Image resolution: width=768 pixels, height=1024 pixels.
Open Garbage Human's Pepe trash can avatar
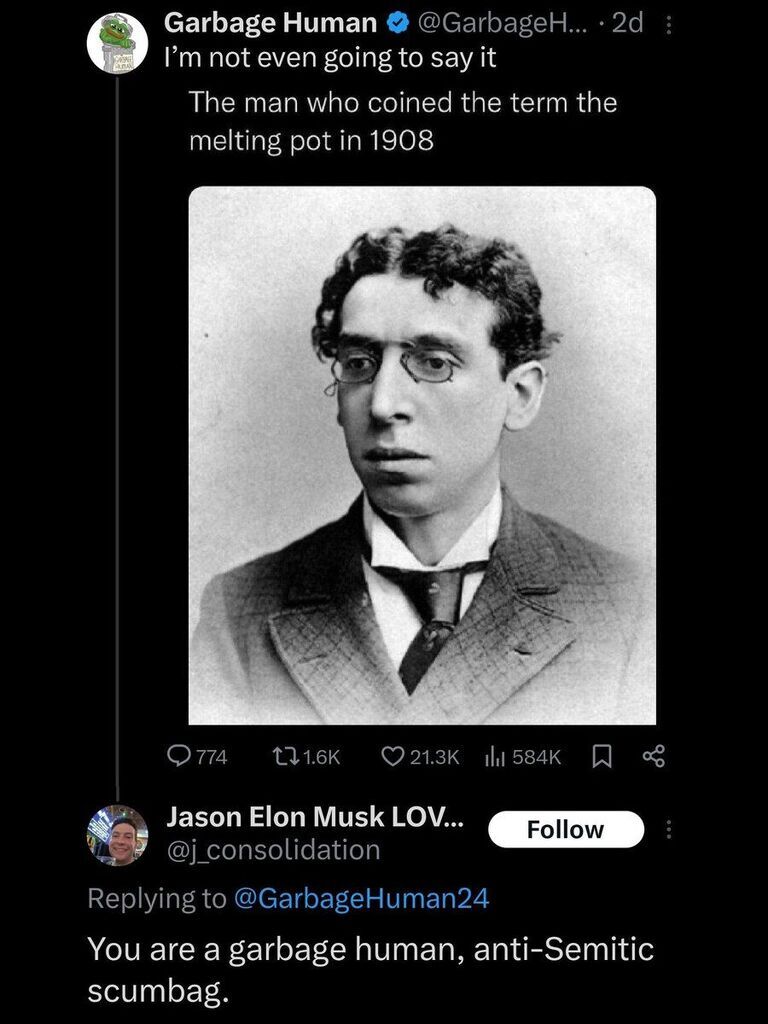[118, 42]
